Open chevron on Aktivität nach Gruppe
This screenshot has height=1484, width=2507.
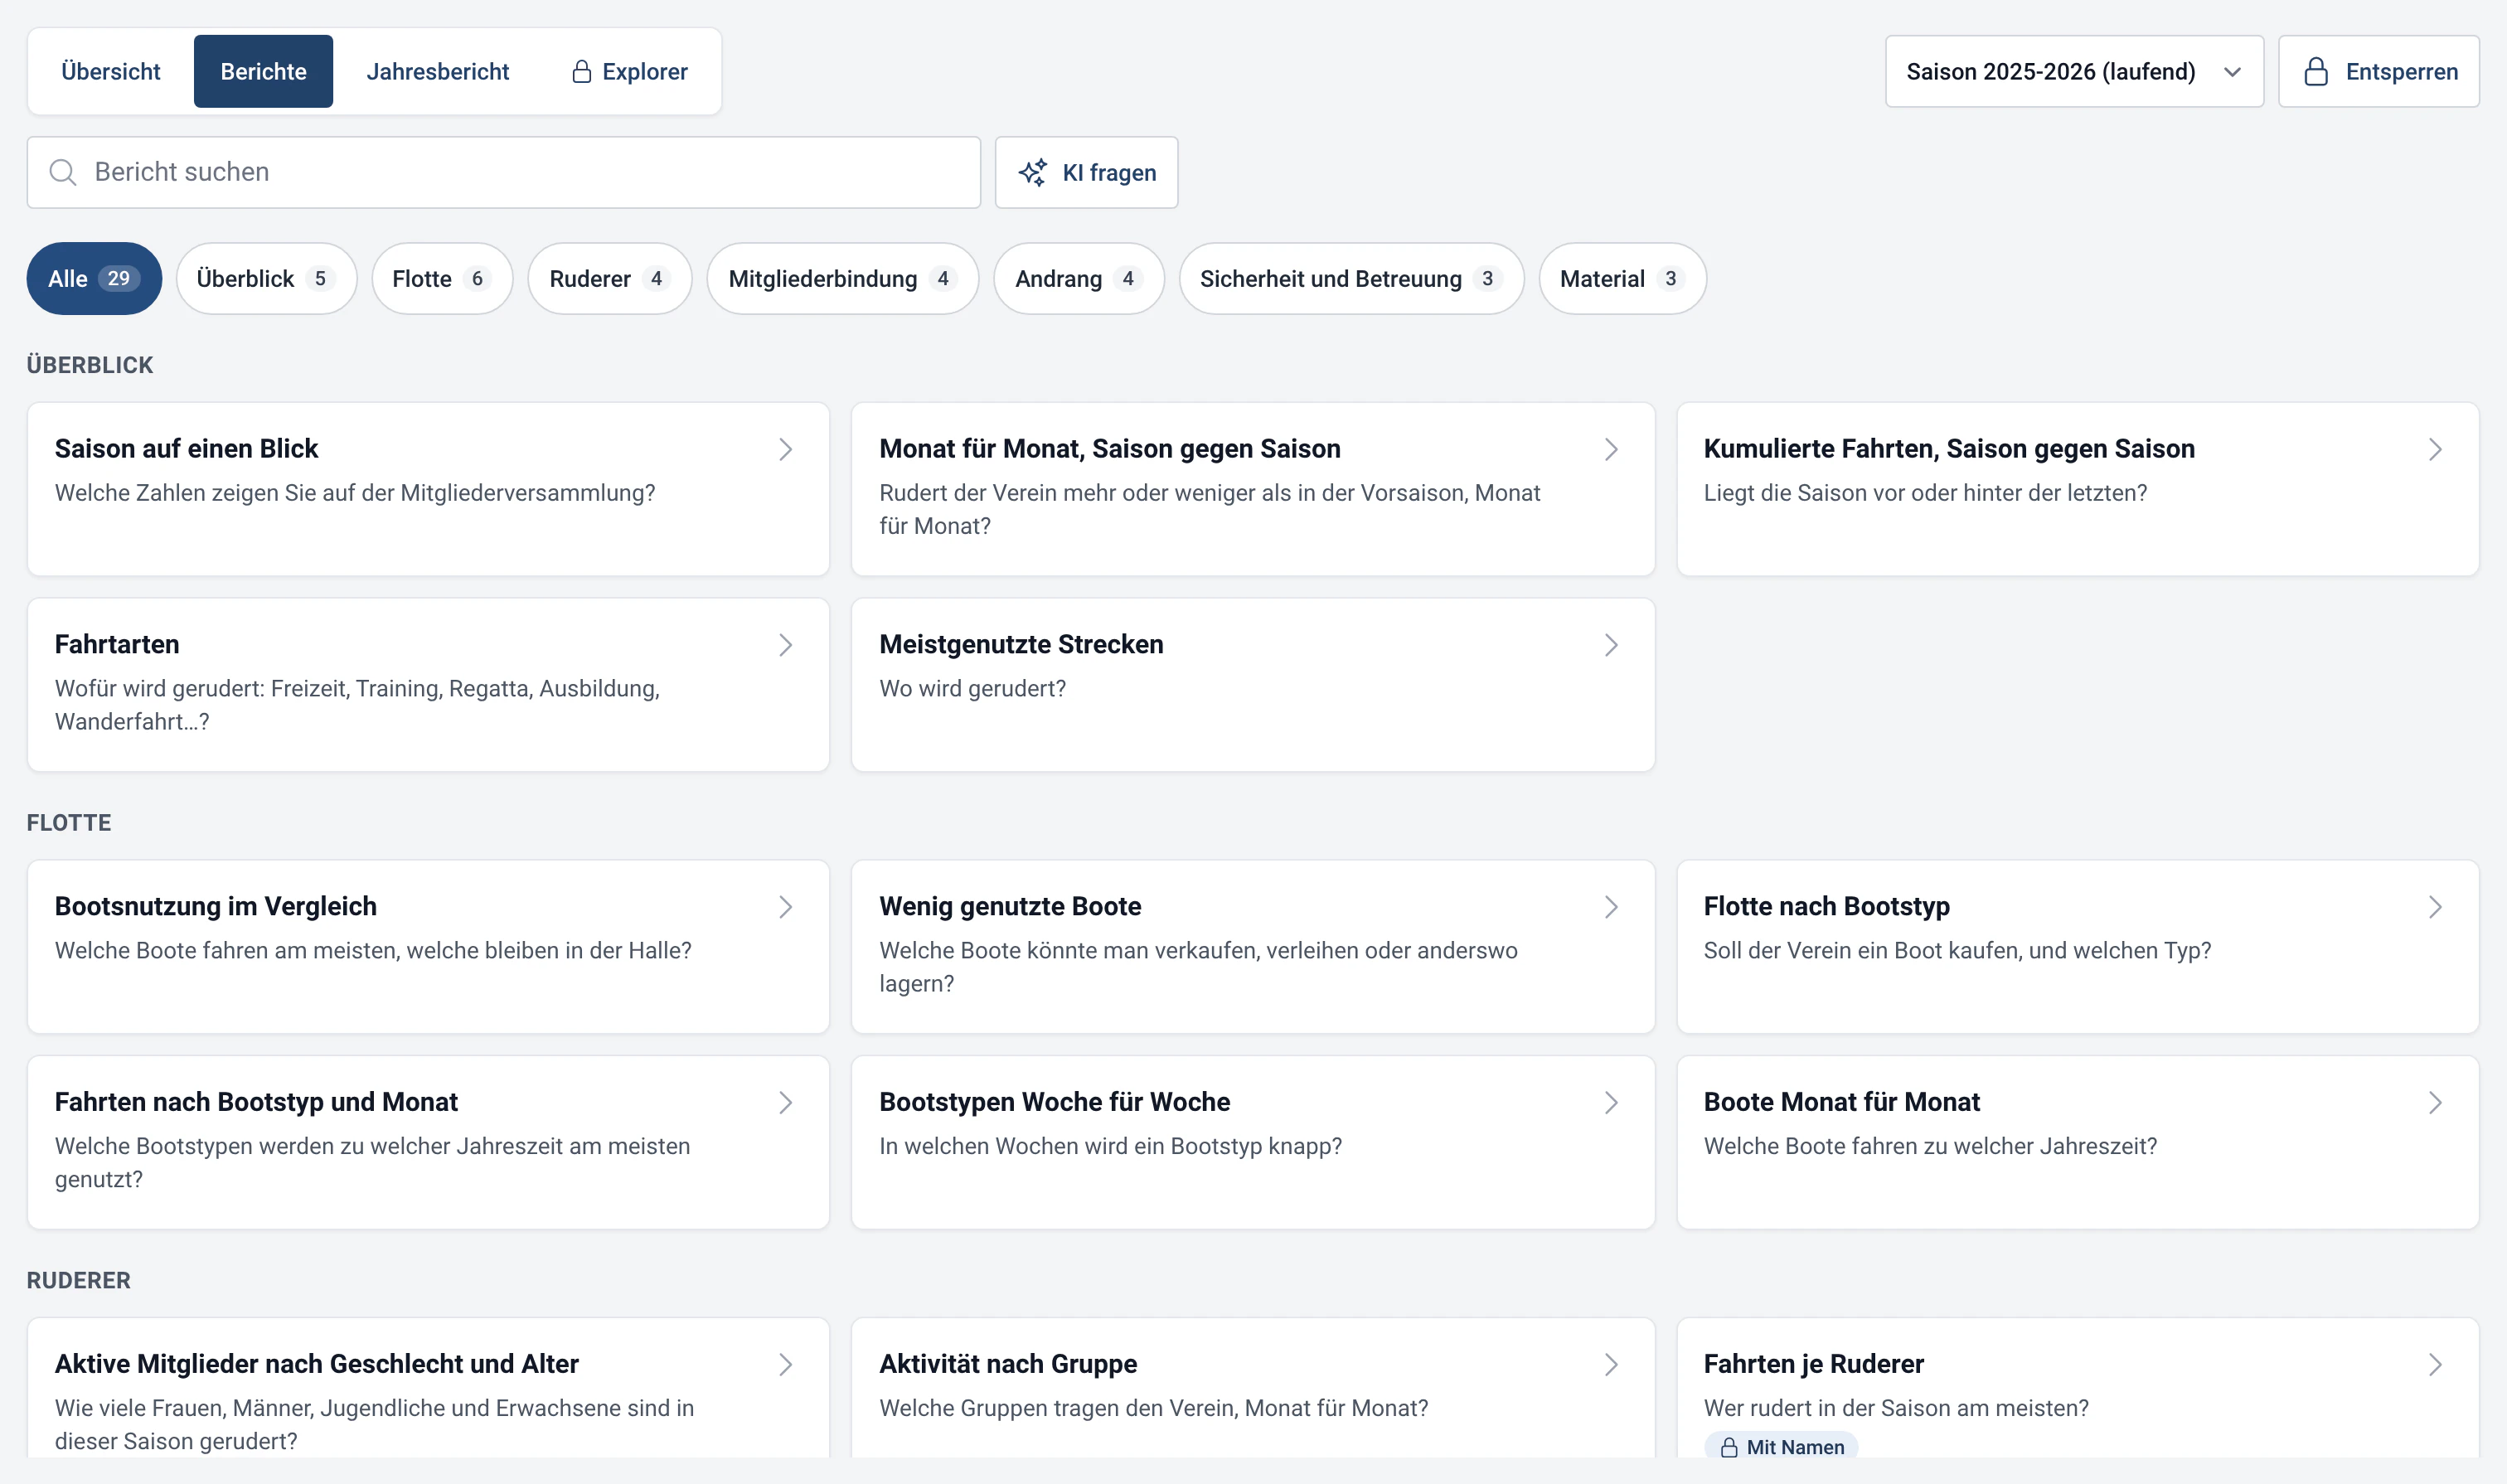click(x=1611, y=1364)
